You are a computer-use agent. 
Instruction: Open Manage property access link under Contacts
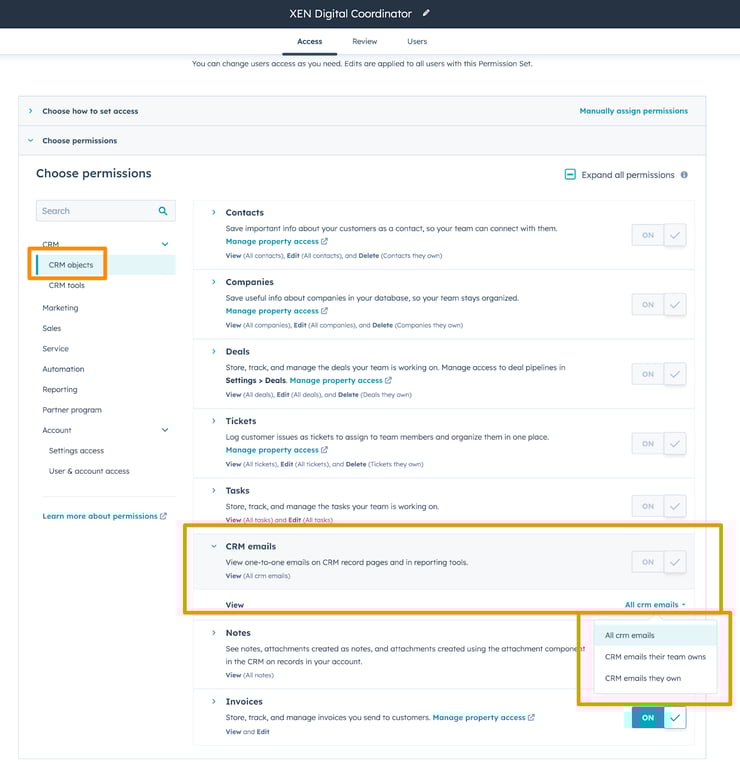pos(272,241)
